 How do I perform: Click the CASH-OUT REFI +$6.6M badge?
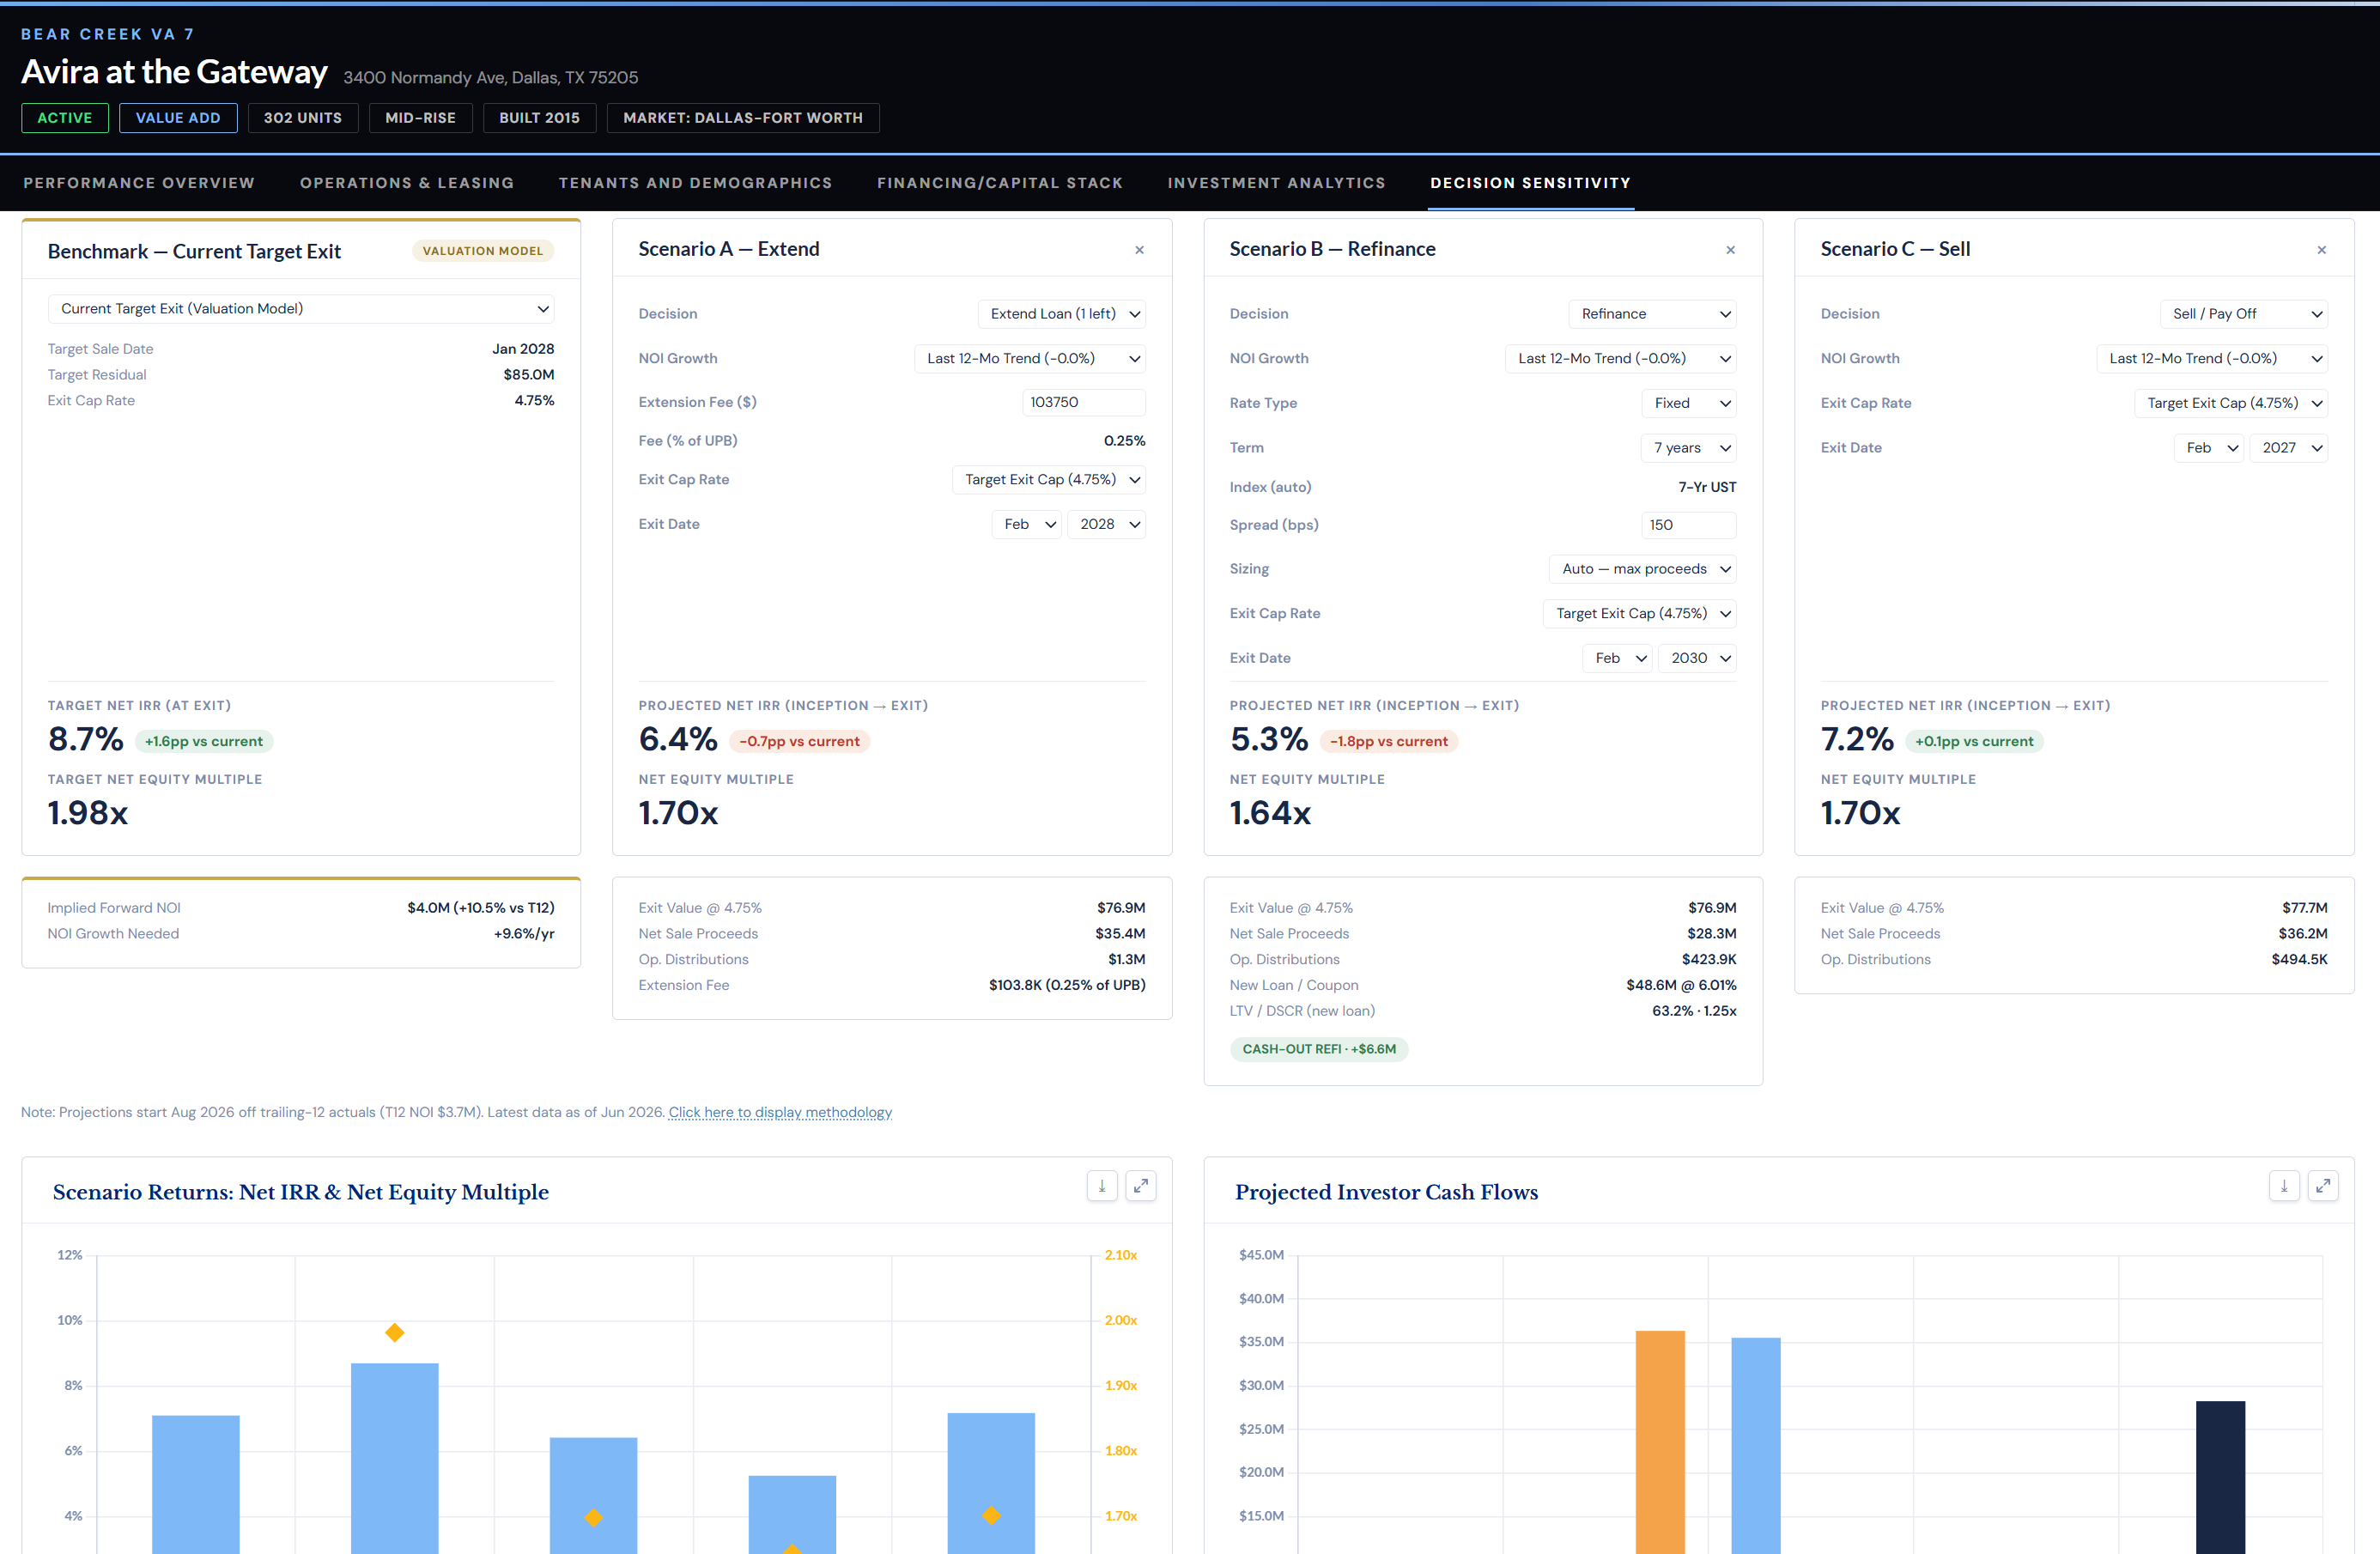pyautogui.click(x=1319, y=1049)
